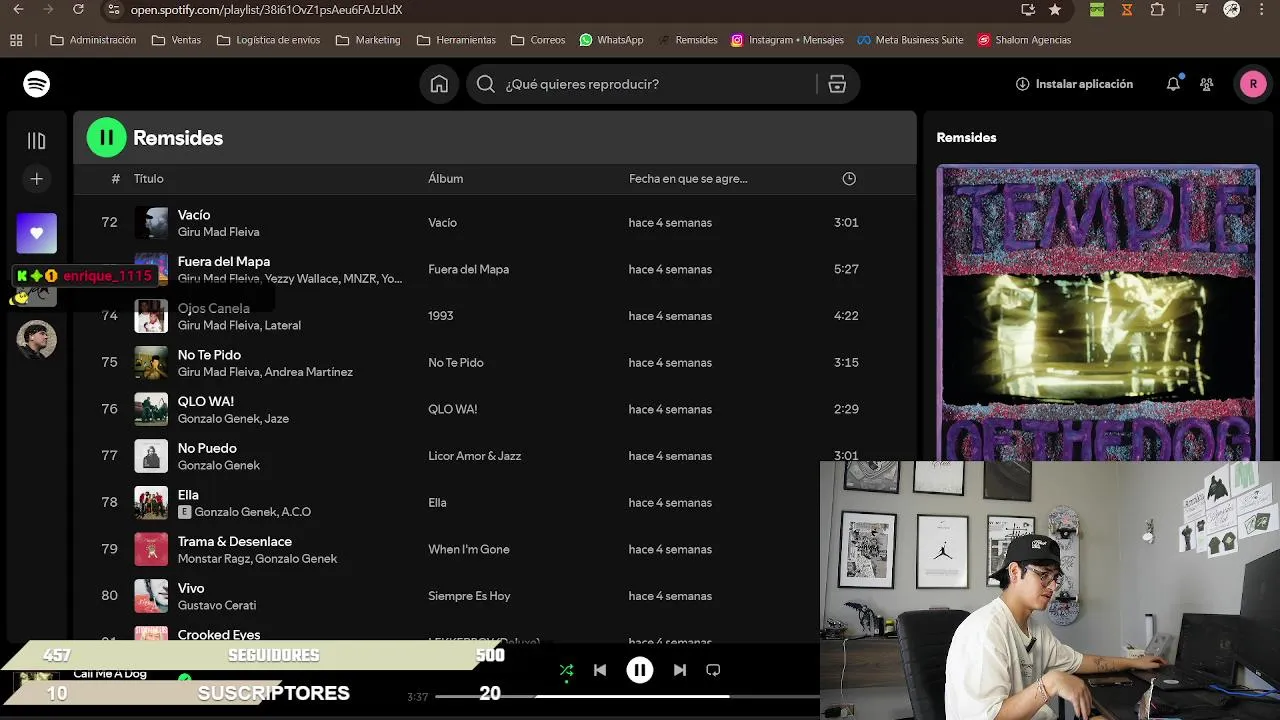Skip to next track
The image size is (1280, 720).
tap(680, 670)
